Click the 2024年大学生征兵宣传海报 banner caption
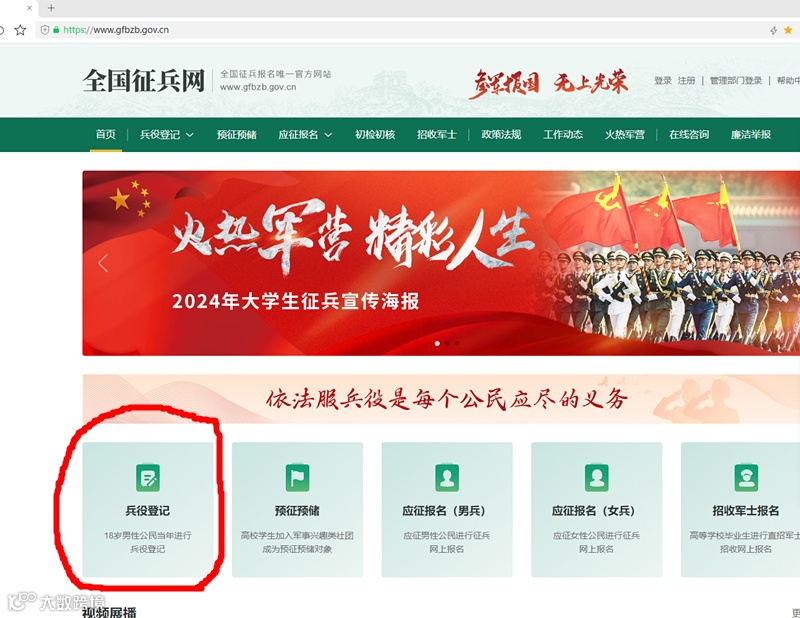Screen dimensions: 800x618 295,301
